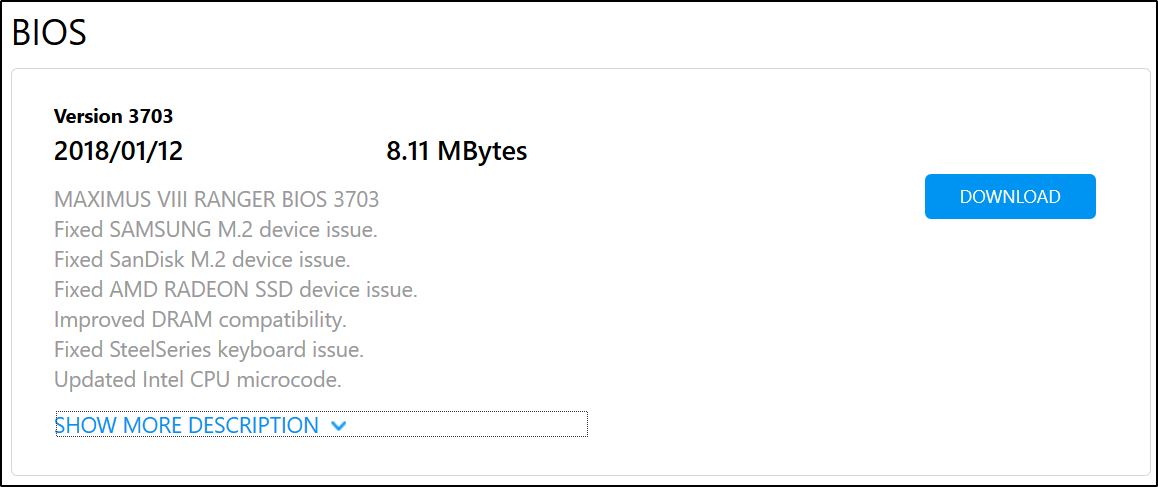
Task: Select the Version 3703 label
Action: (x=113, y=117)
